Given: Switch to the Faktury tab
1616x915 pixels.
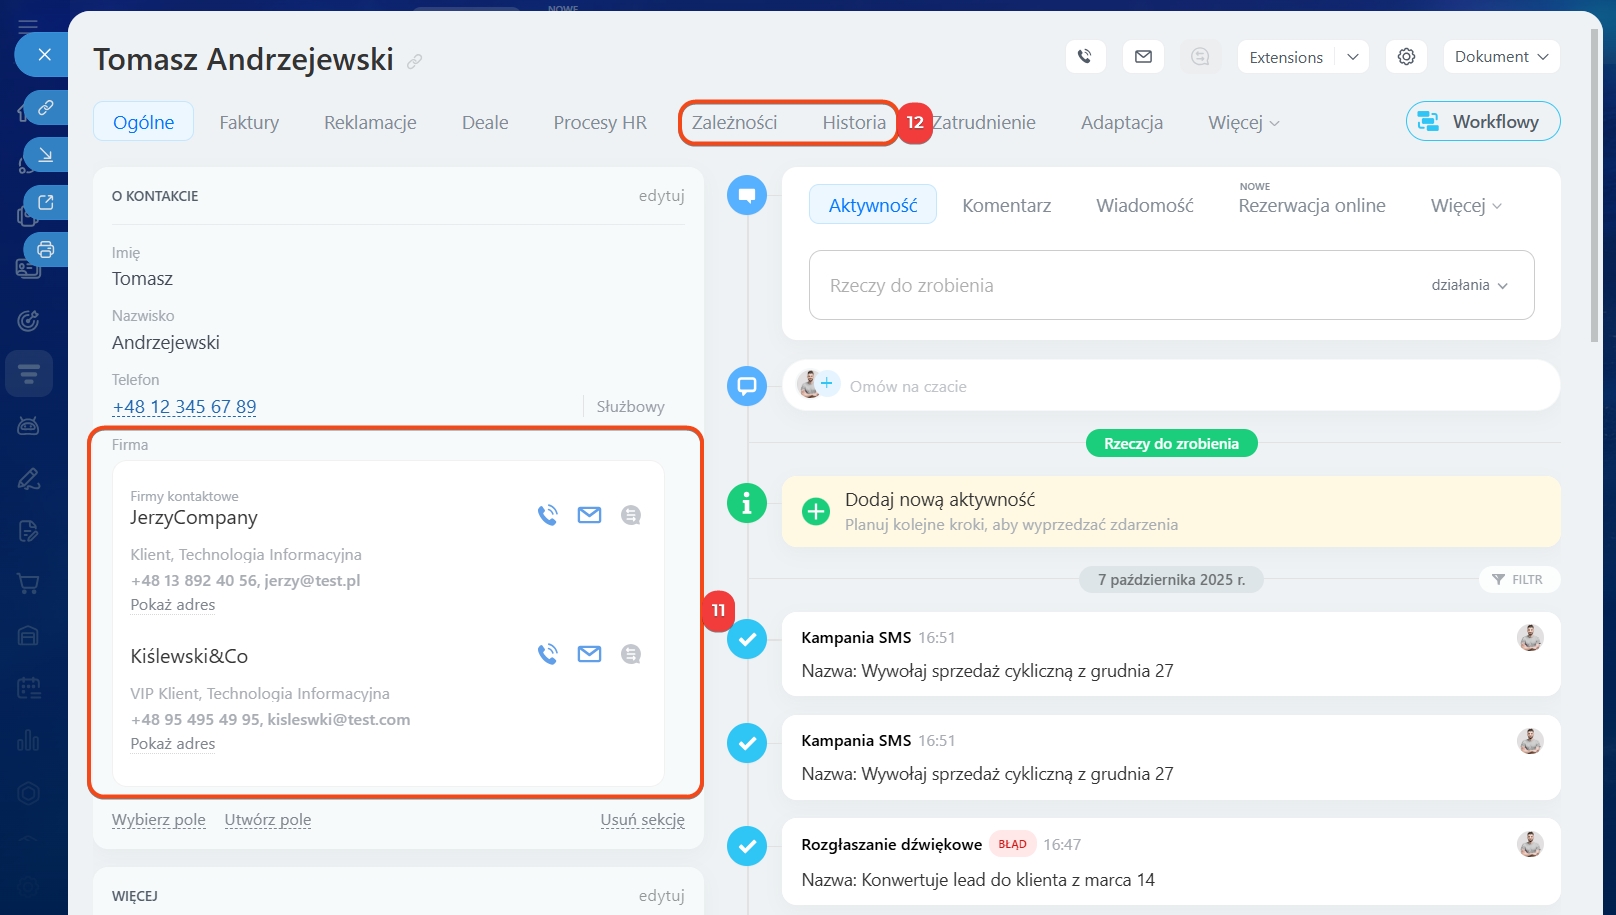Looking at the screenshot, I should click(249, 123).
